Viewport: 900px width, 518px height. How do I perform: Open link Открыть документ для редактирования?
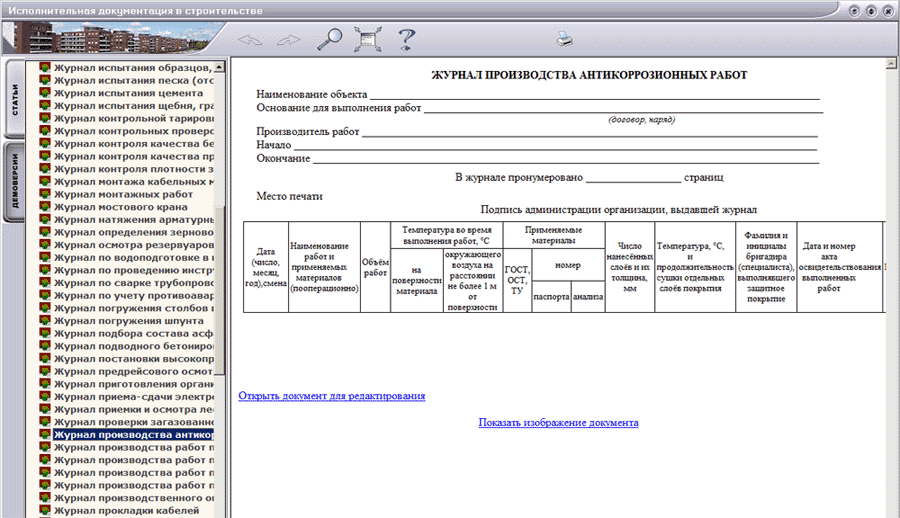pos(332,396)
